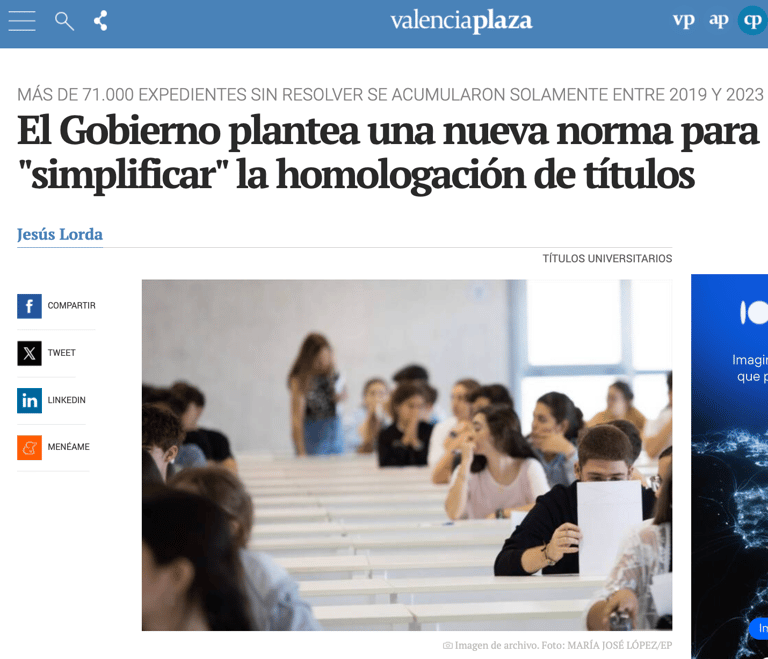Click the MENÉAME label
This screenshot has width=768, height=659.
pos(69,447)
